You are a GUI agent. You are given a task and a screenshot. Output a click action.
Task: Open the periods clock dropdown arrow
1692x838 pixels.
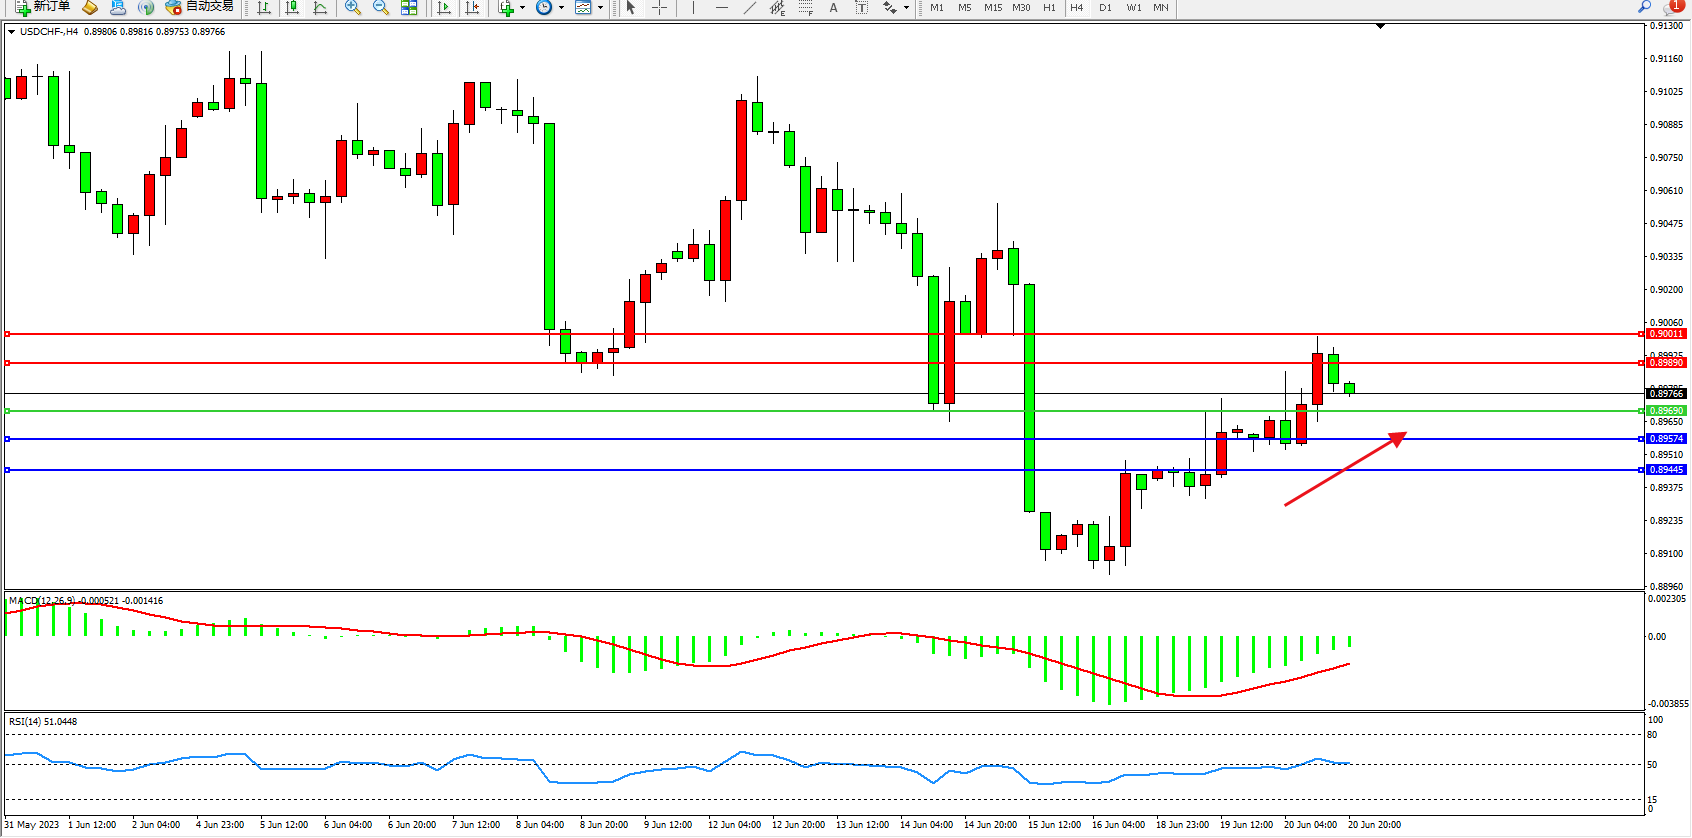561,8
